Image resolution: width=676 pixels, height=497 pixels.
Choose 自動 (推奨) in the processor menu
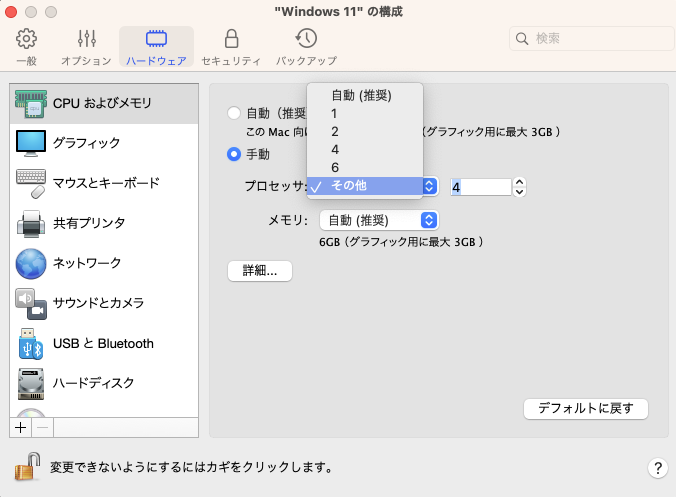(x=361, y=96)
